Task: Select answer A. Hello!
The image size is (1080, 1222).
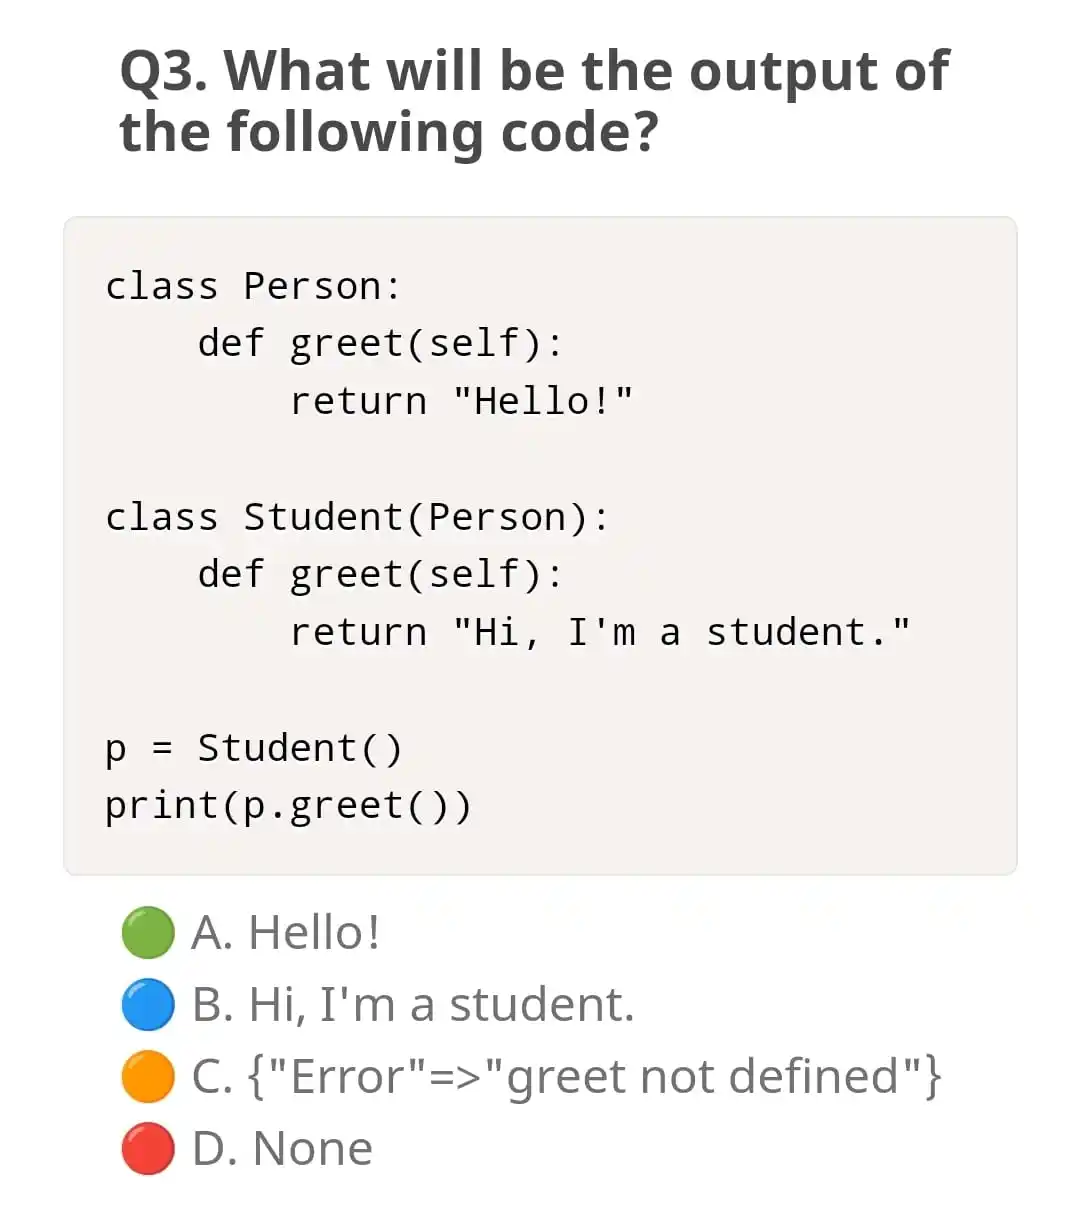Action: (286, 933)
